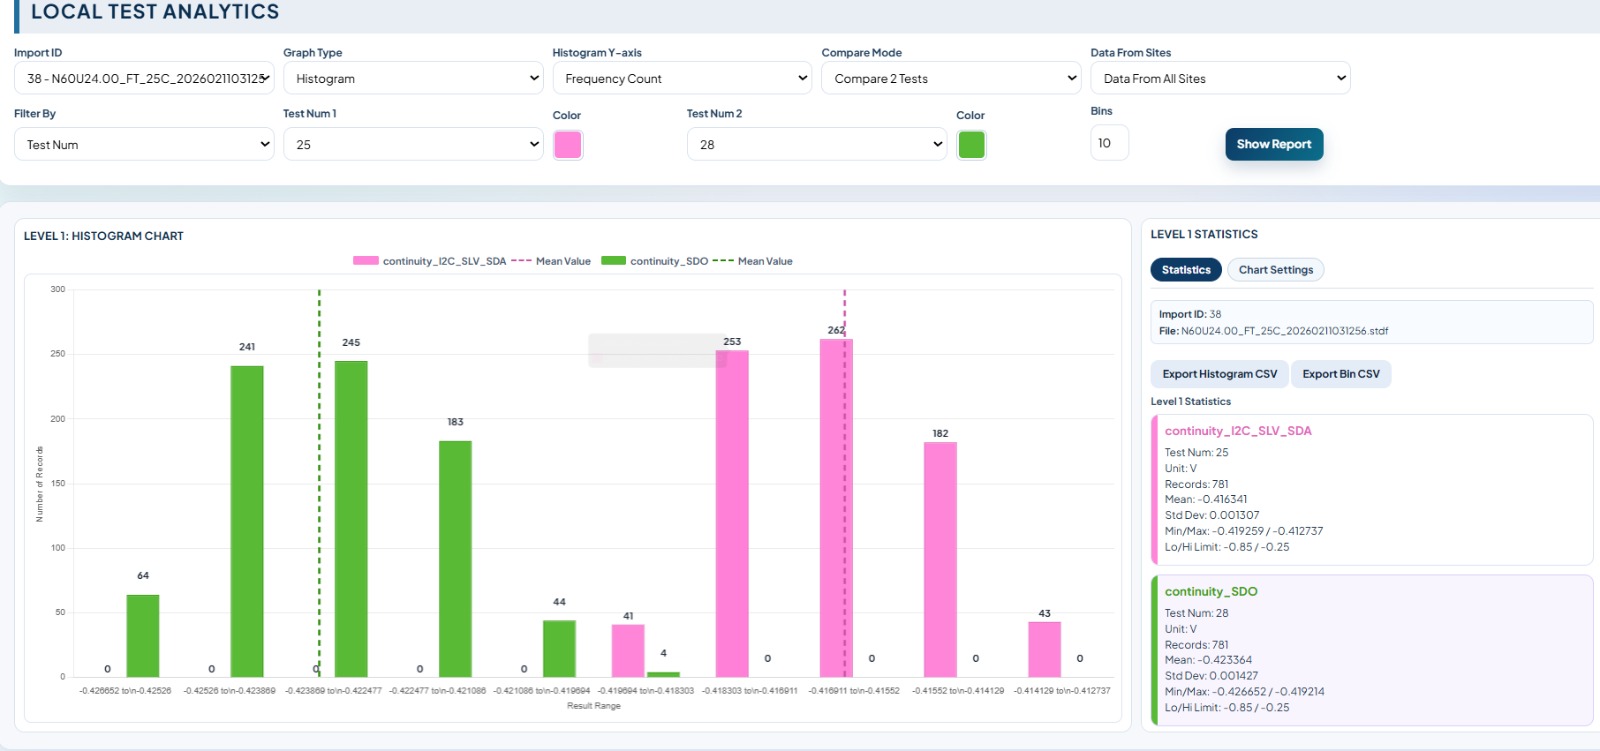Click Export Histogram CSV
1600x751 pixels.
point(1220,374)
